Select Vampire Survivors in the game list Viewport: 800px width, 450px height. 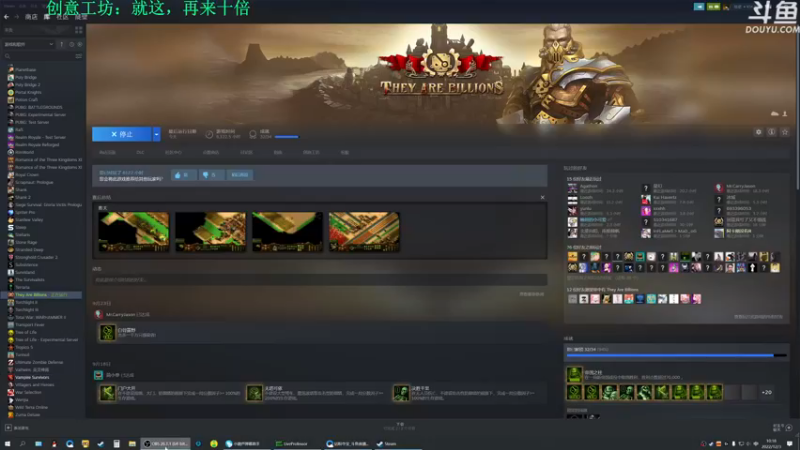pos(32,378)
